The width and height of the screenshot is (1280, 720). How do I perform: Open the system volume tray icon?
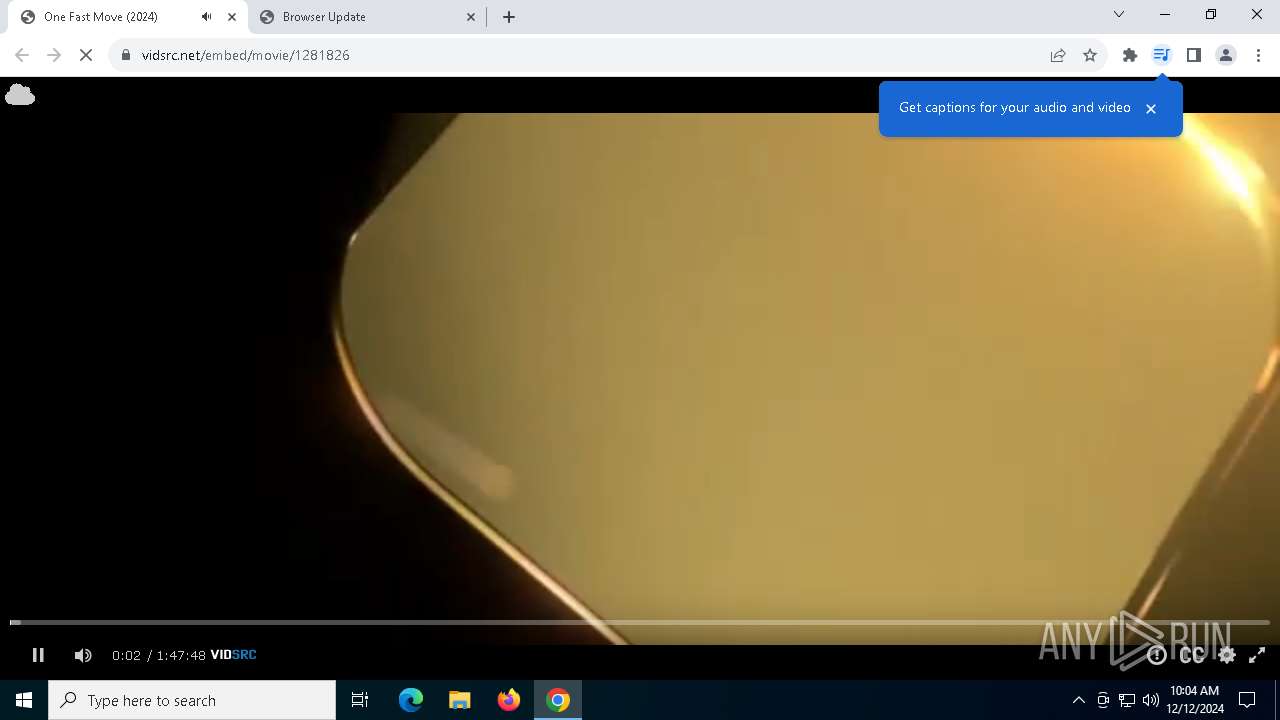click(1151, 700)
